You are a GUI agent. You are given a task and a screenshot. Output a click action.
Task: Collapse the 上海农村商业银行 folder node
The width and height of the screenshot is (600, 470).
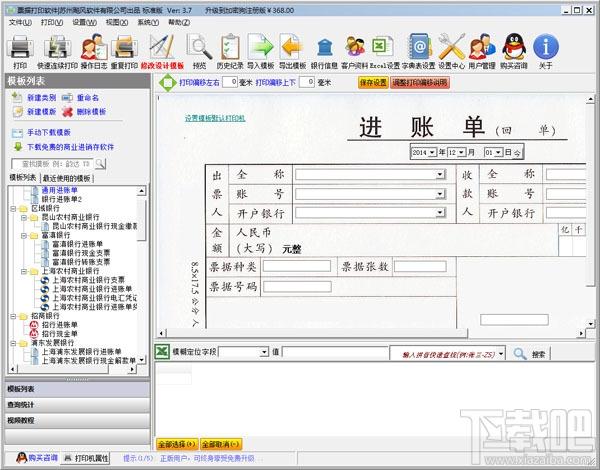pos(22,270)
